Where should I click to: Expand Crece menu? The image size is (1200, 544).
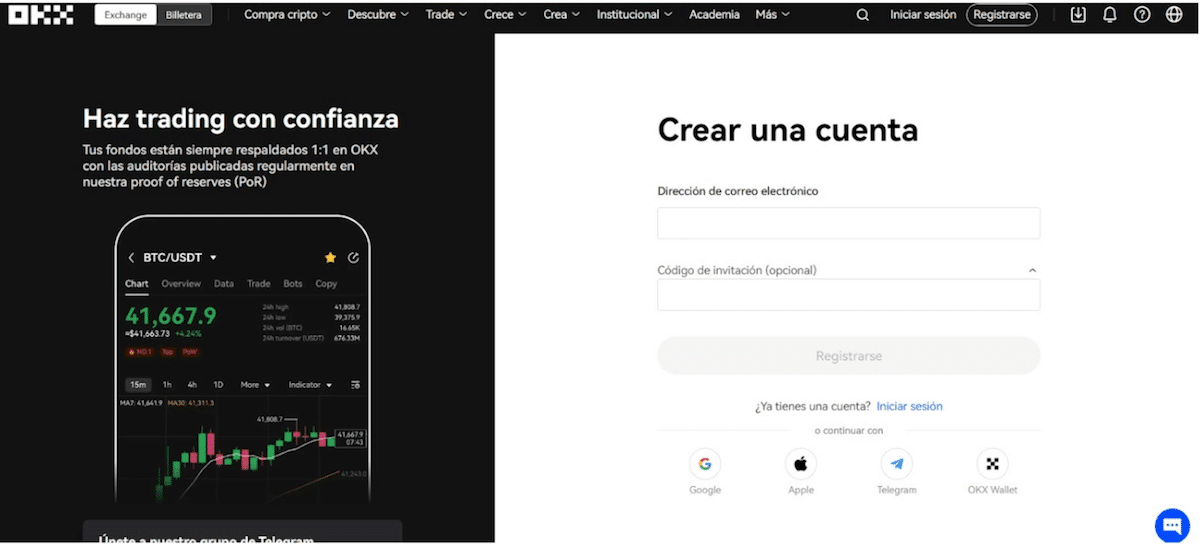click(506, 15)
